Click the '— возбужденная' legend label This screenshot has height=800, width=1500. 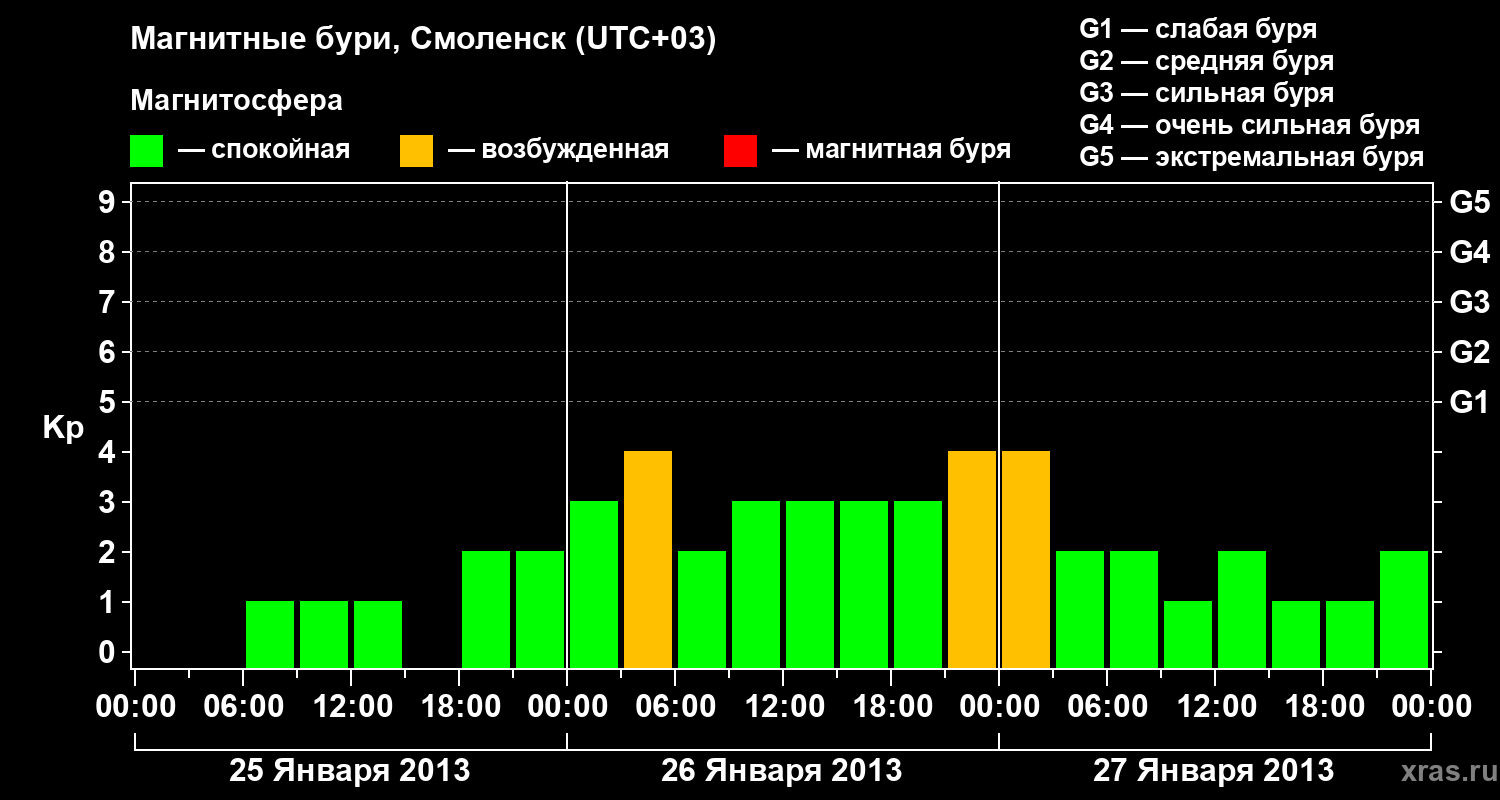tap(558, 151)
